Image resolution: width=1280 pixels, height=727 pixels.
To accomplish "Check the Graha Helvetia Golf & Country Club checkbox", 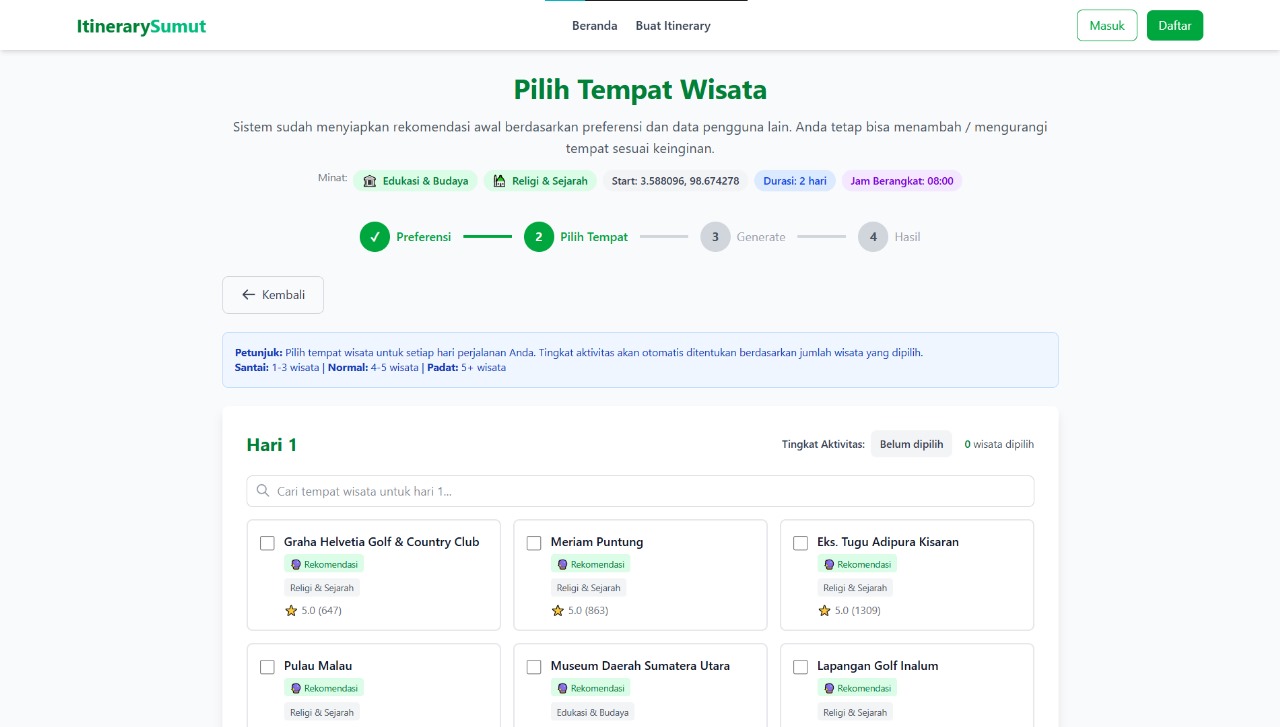I will [267, 543].
